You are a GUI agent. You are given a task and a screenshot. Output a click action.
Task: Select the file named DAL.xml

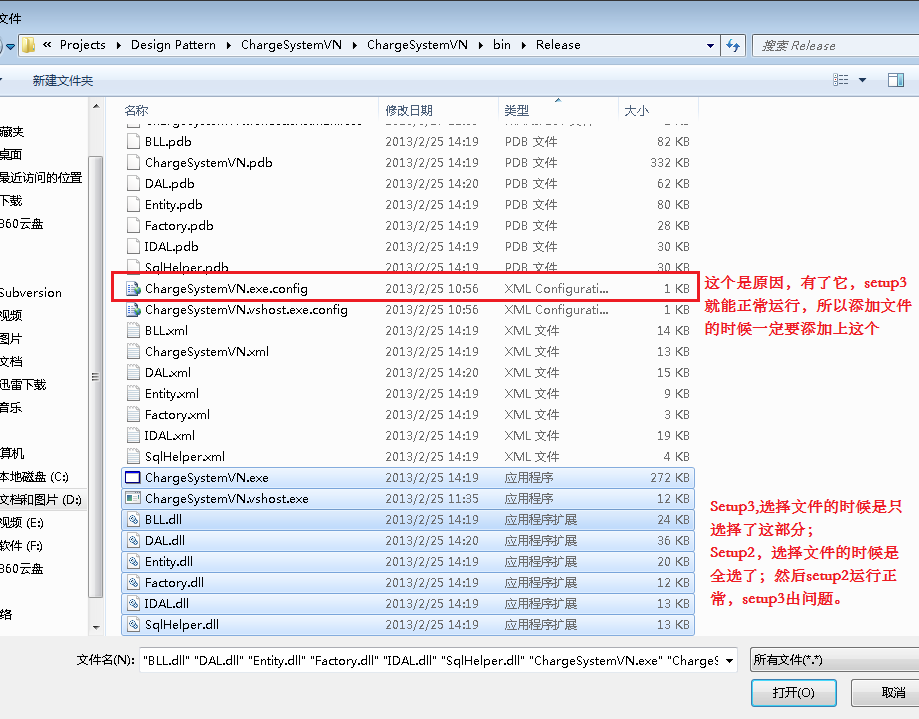coord(168,373)
